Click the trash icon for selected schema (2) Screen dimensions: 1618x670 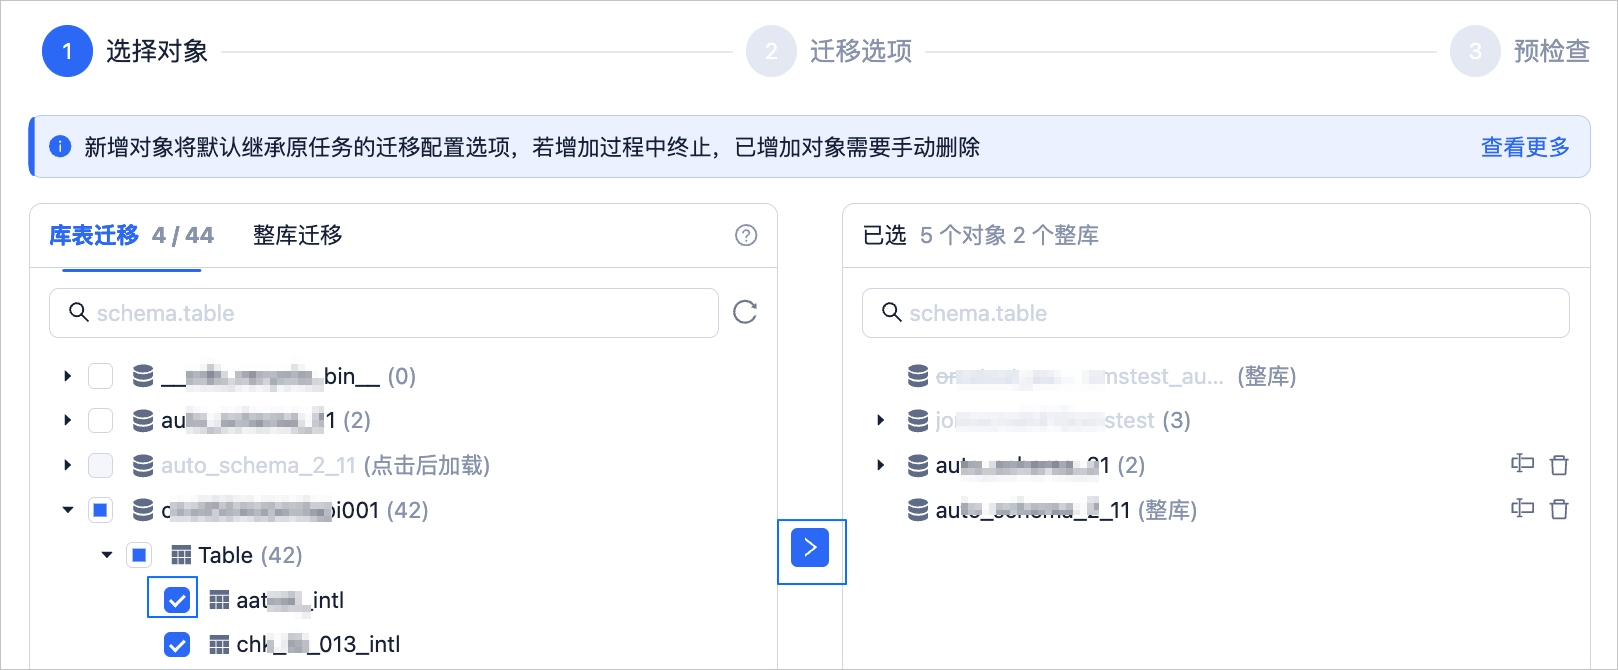[1559, 465]
